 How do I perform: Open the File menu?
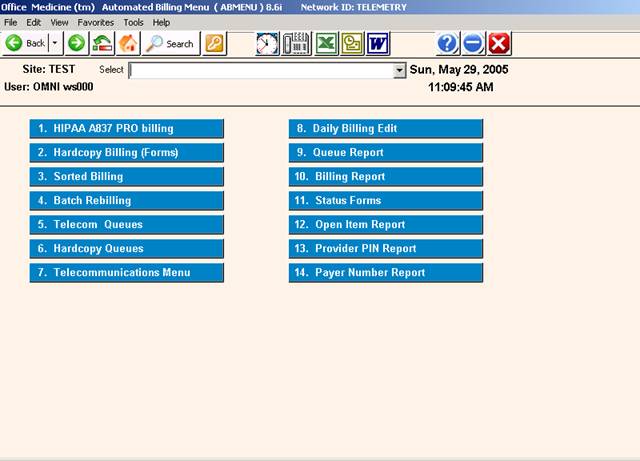(11, 22)
